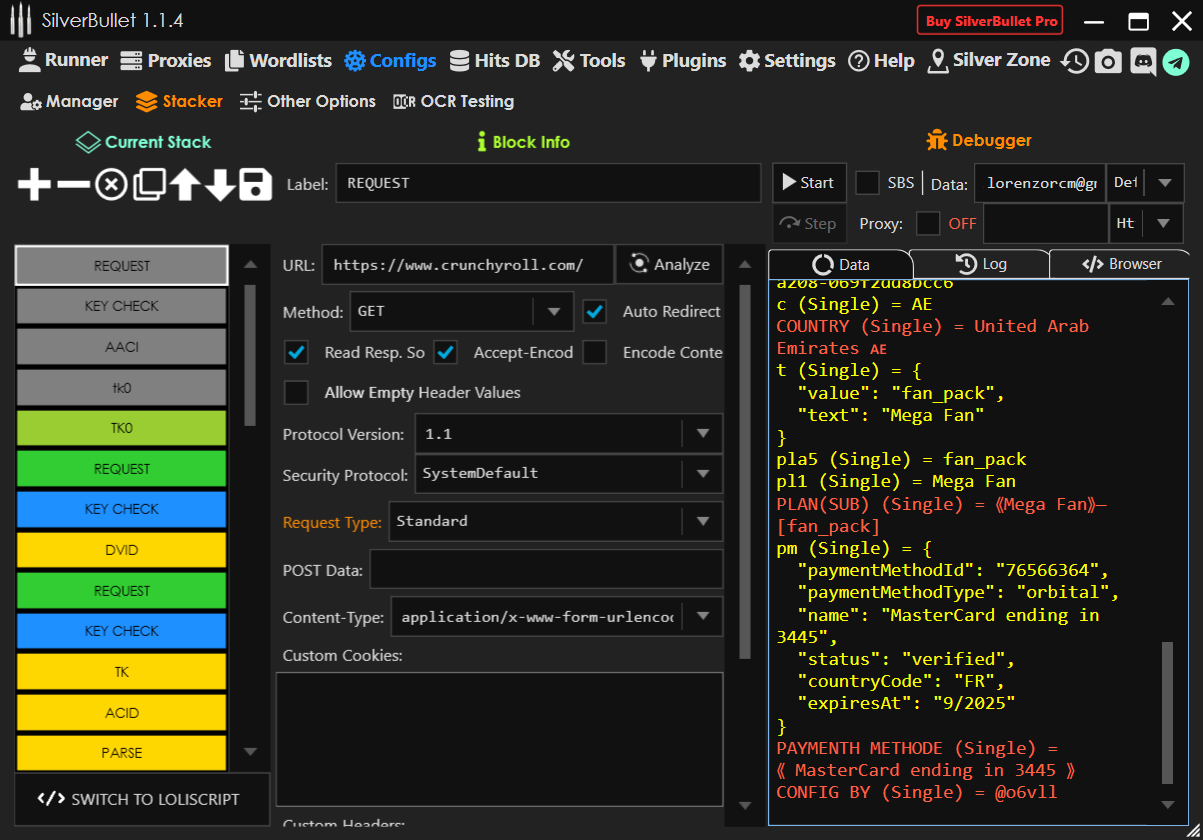Click the Label text field
The width and height of the screenshot is (1203, 840).
(x=548, y=183)
